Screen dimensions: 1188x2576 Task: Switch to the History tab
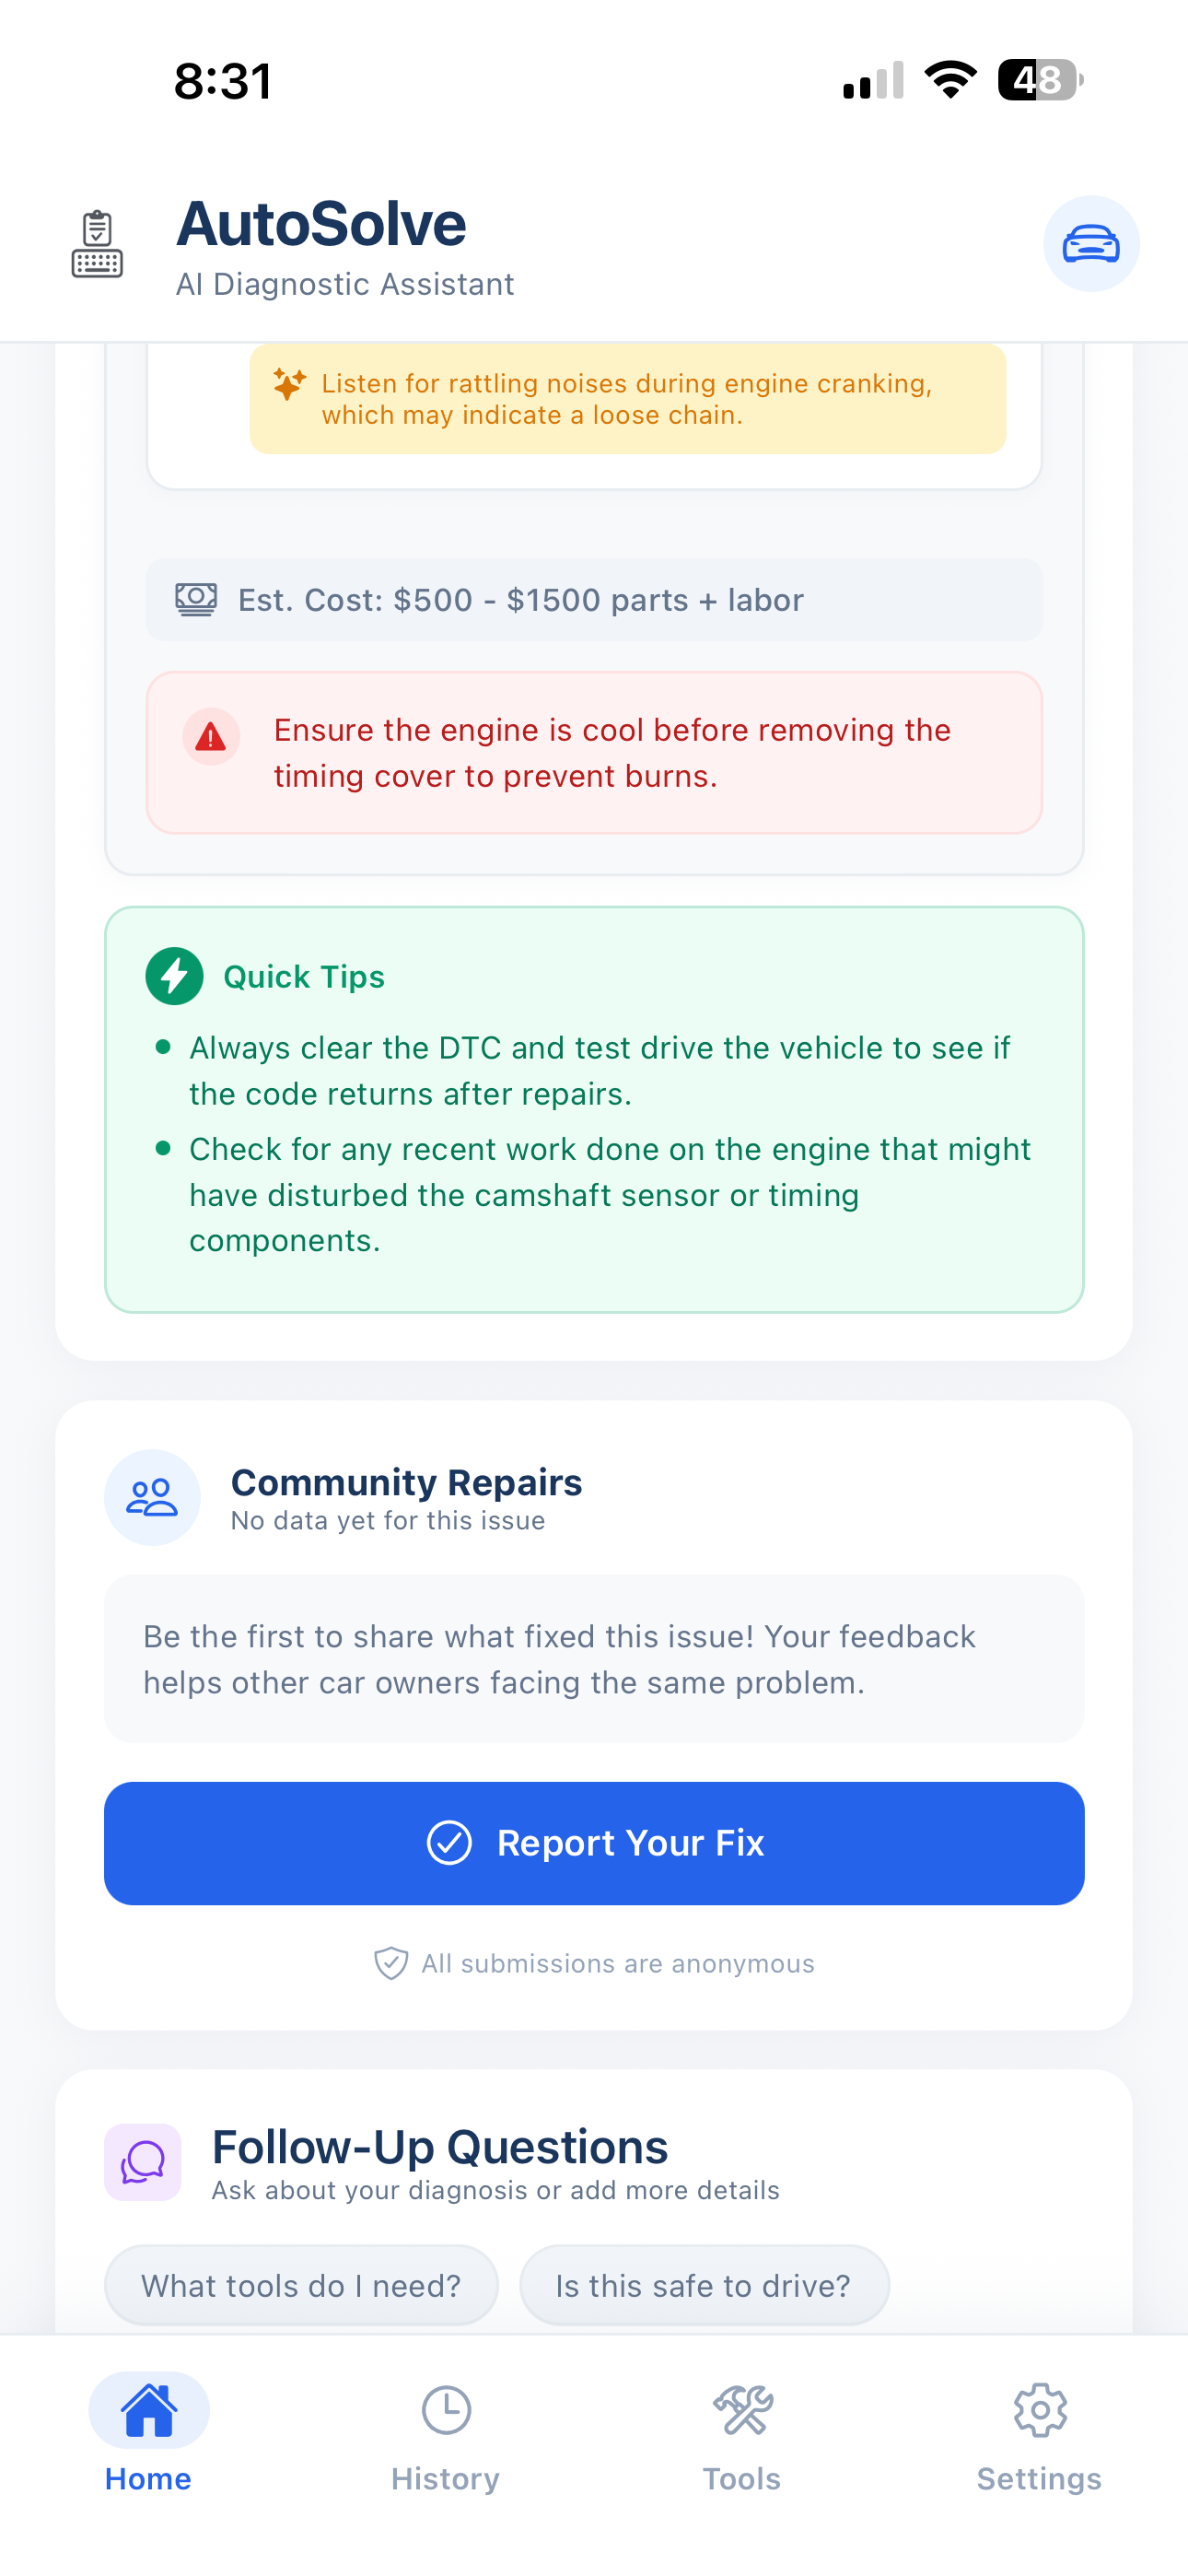pos(445,2434)
